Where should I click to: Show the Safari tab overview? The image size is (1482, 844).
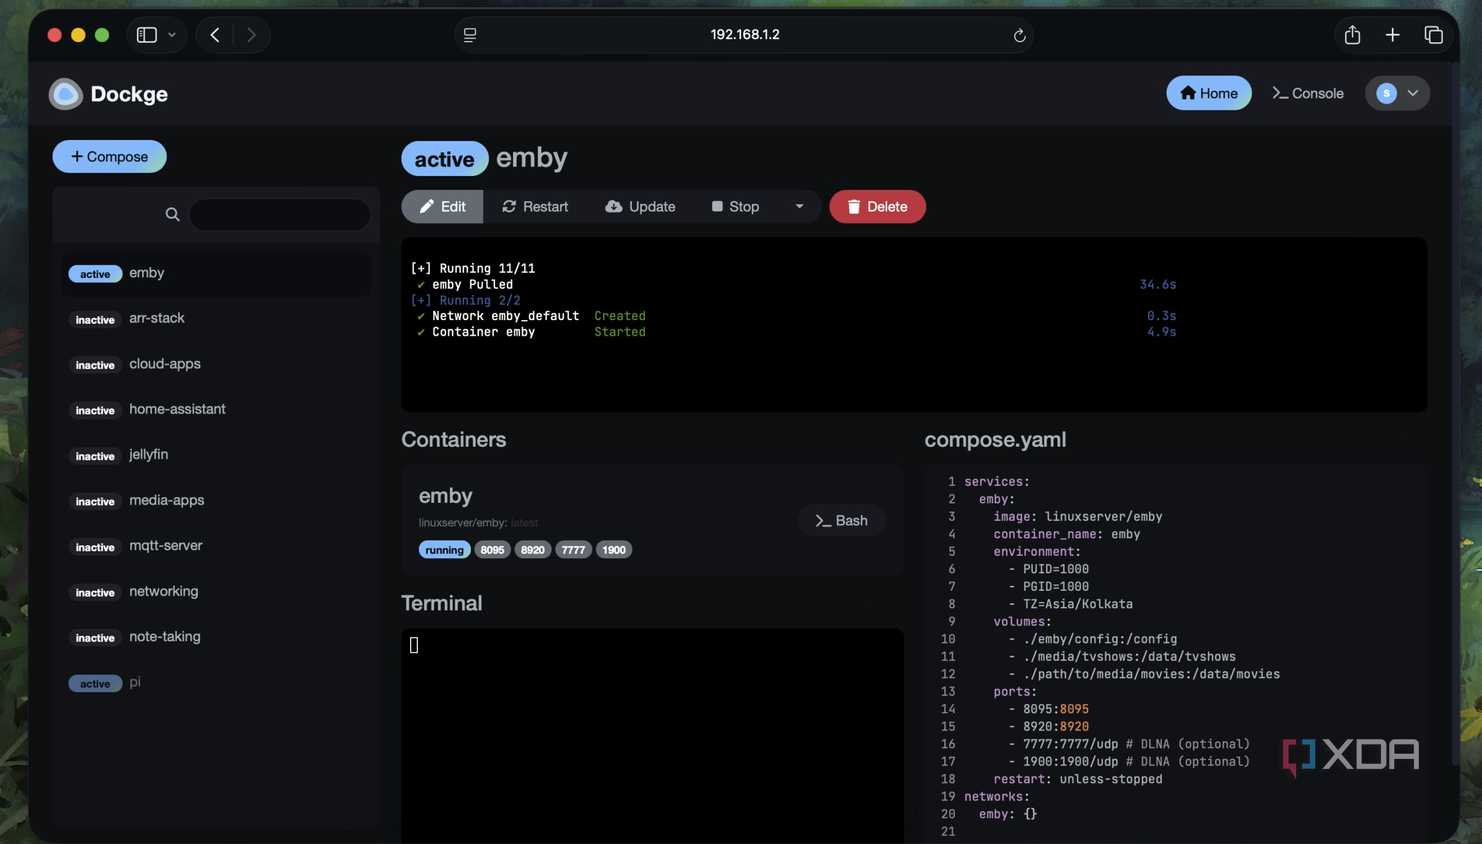(1433, 35)
